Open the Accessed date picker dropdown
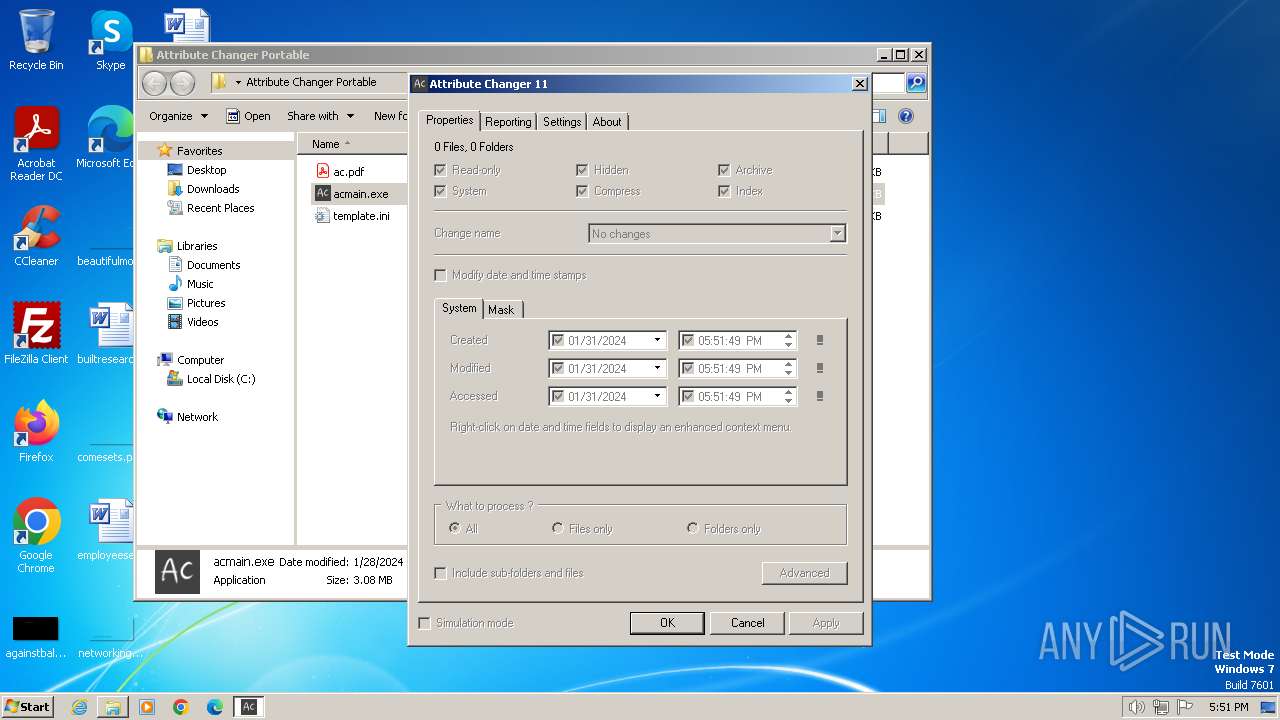 657,396
